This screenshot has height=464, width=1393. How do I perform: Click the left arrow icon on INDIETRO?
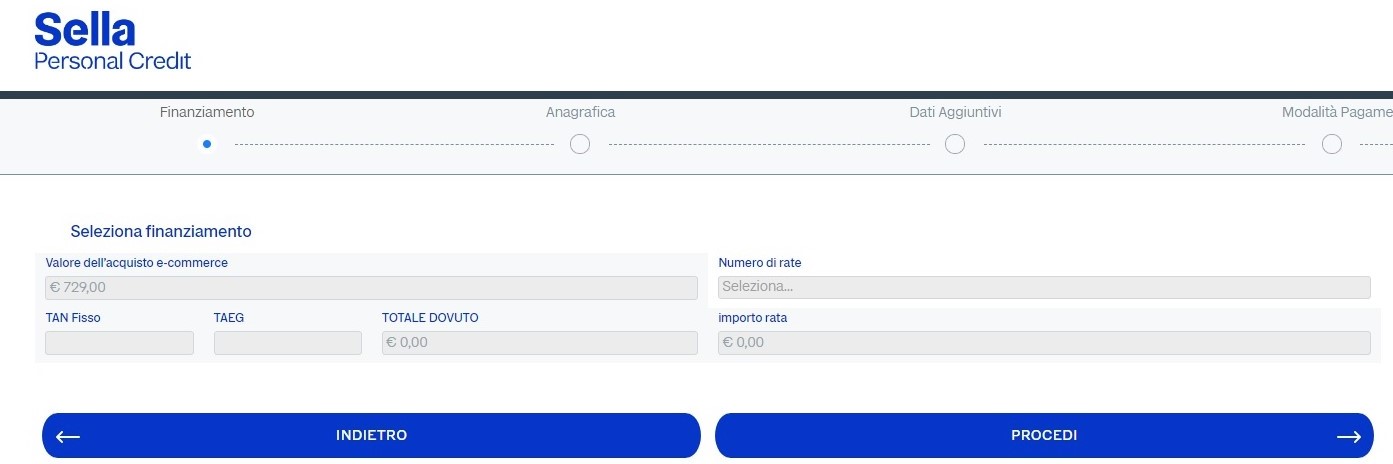pos(68,436)
